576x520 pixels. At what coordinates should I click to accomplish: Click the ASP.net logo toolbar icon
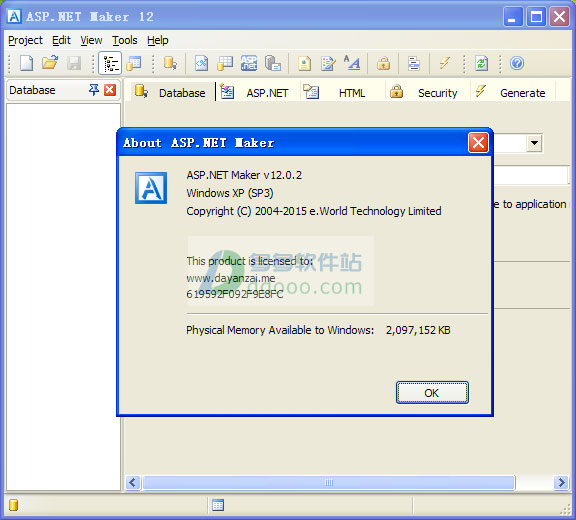[249, 63]
